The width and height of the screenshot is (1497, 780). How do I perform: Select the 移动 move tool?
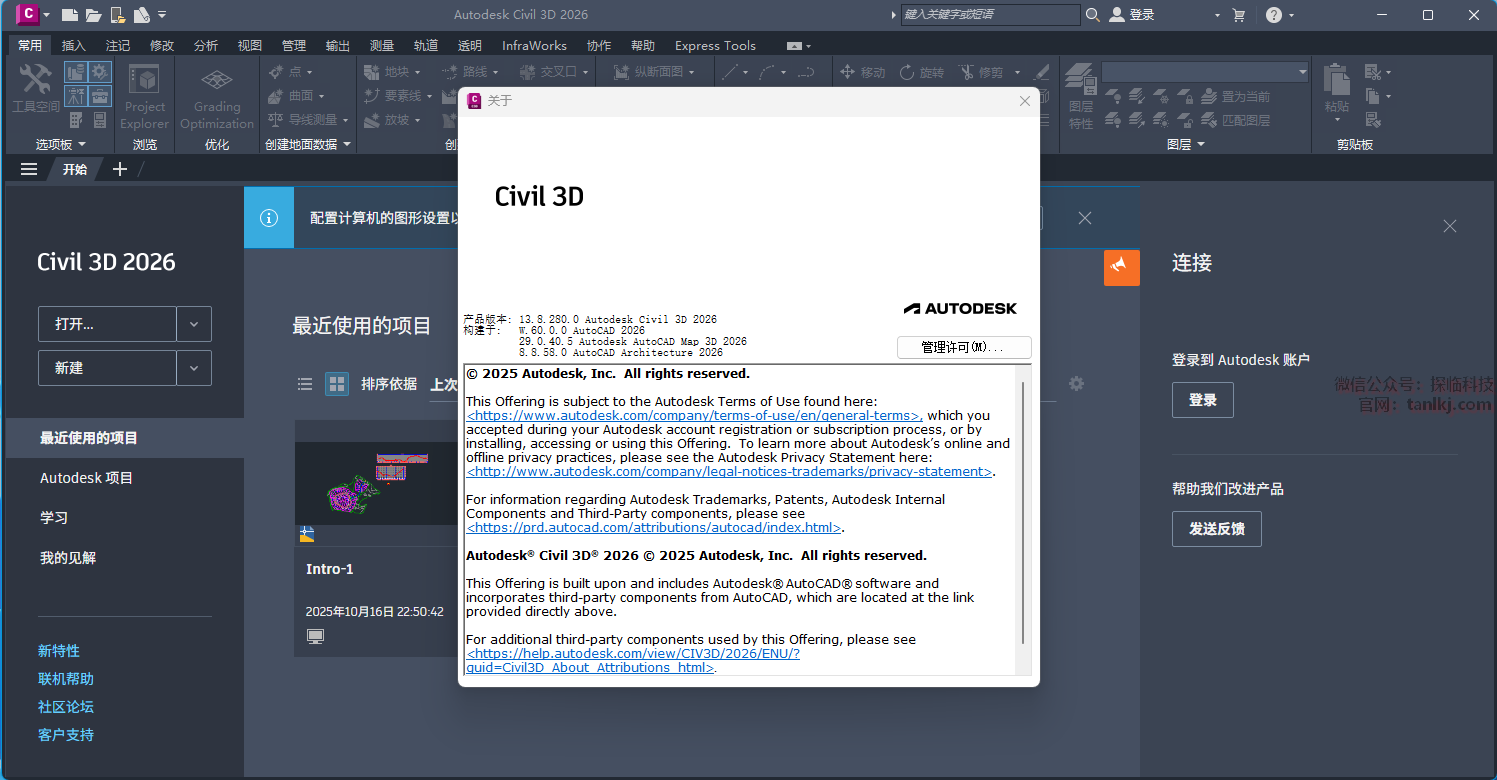click(862, 72)
